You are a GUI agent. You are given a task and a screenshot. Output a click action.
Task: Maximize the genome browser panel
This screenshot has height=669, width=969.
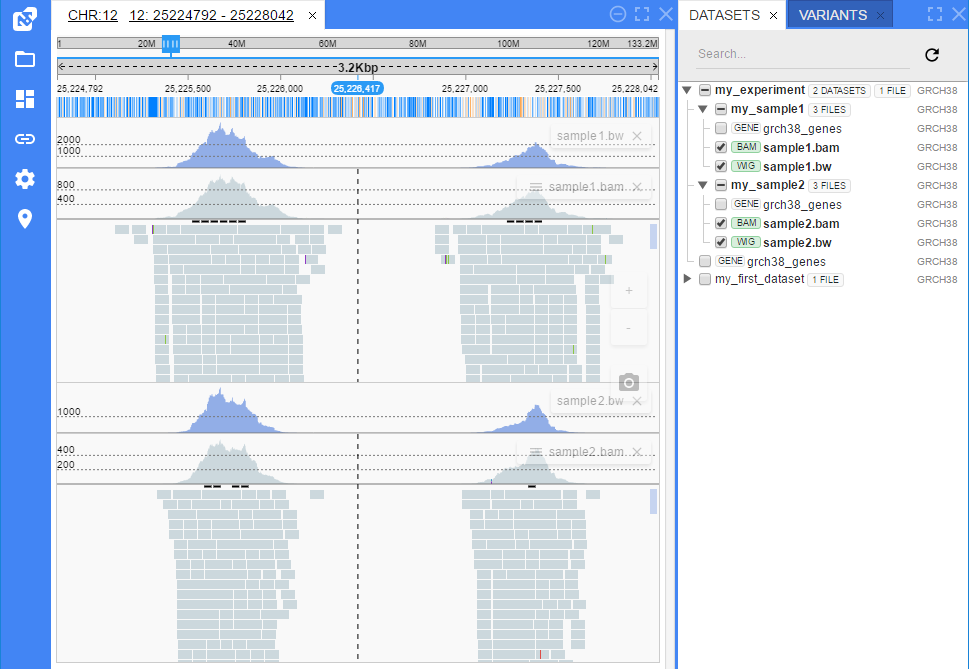pos(642,14)
